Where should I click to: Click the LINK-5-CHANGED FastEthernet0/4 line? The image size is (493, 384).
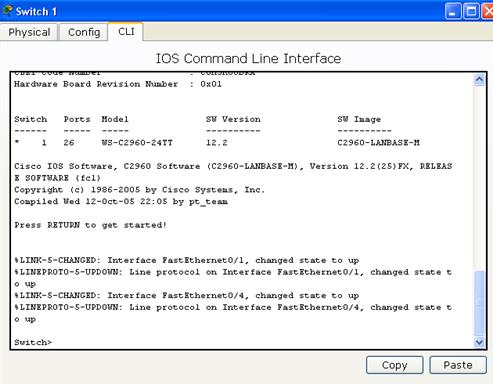tap(186, 295)
